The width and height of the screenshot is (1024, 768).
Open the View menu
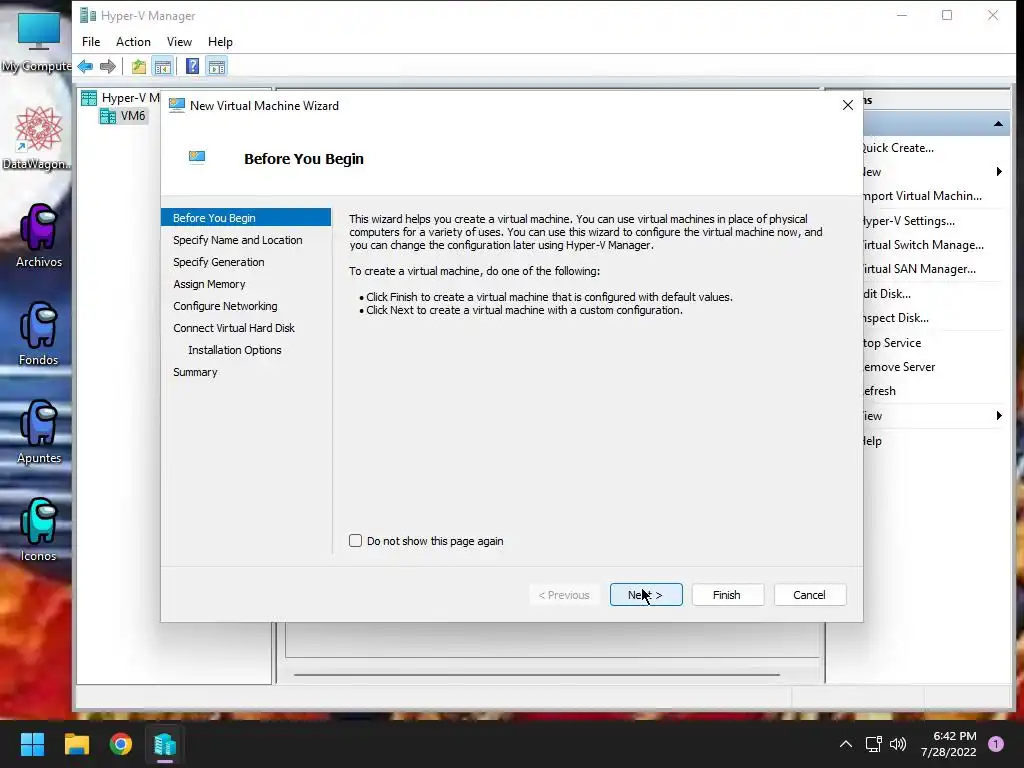click(179, 42)
